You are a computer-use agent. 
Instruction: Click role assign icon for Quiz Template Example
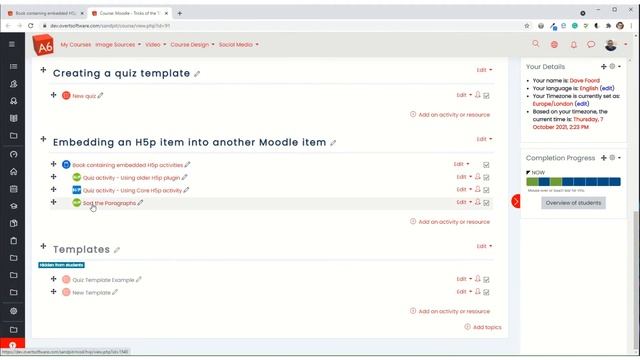click(478, 279)
